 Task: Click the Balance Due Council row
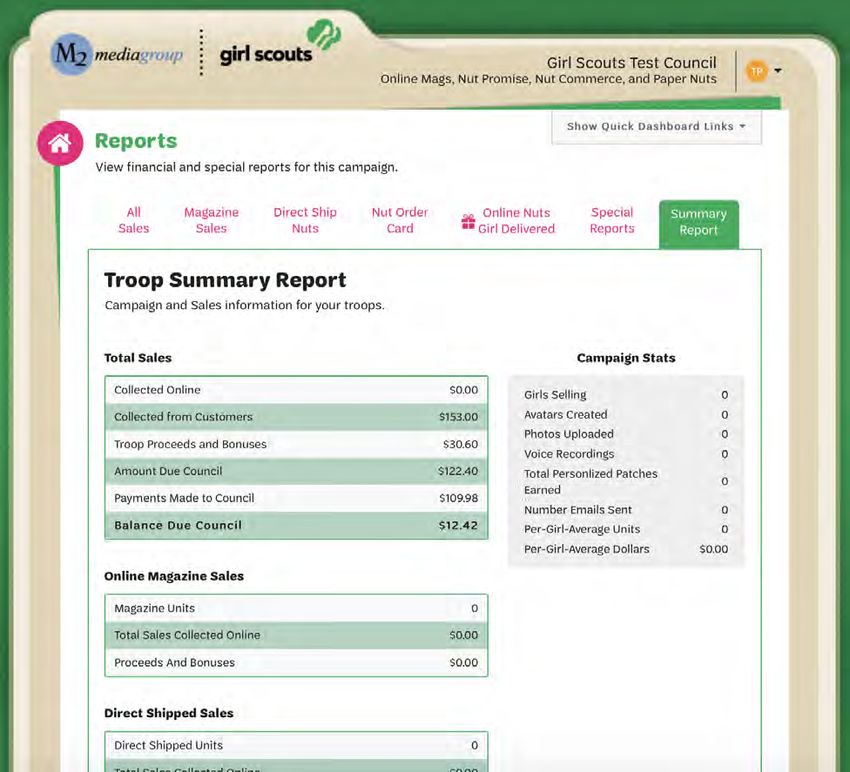pos(296,525)
